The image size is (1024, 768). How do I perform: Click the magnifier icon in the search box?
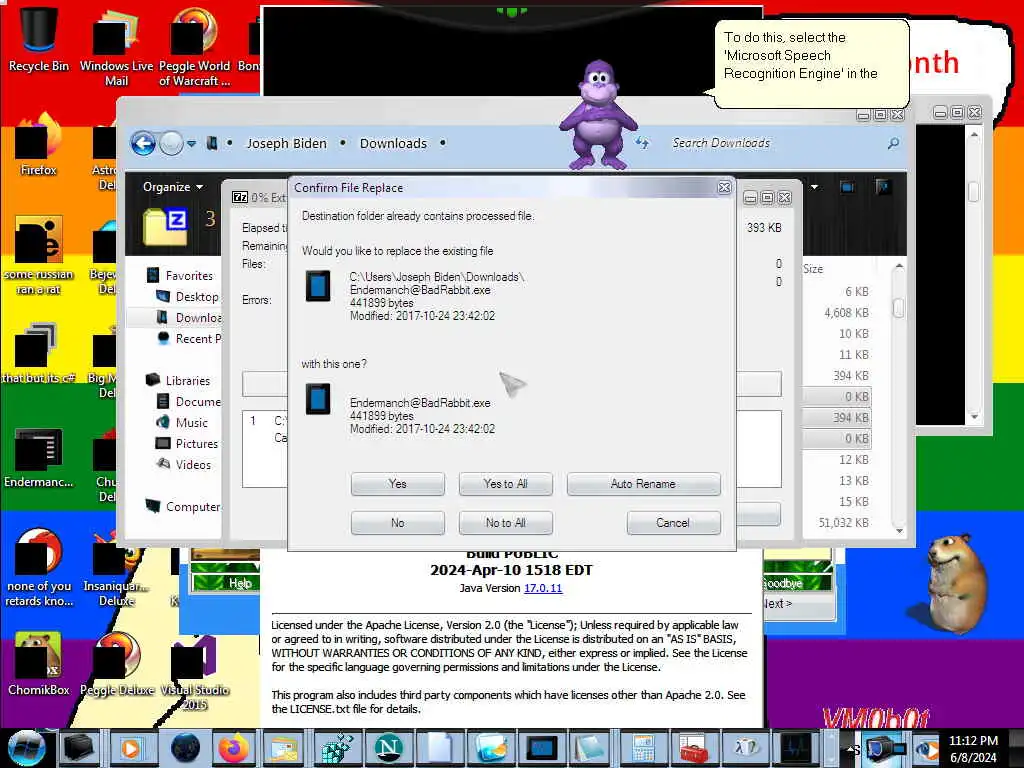point(893,143)
